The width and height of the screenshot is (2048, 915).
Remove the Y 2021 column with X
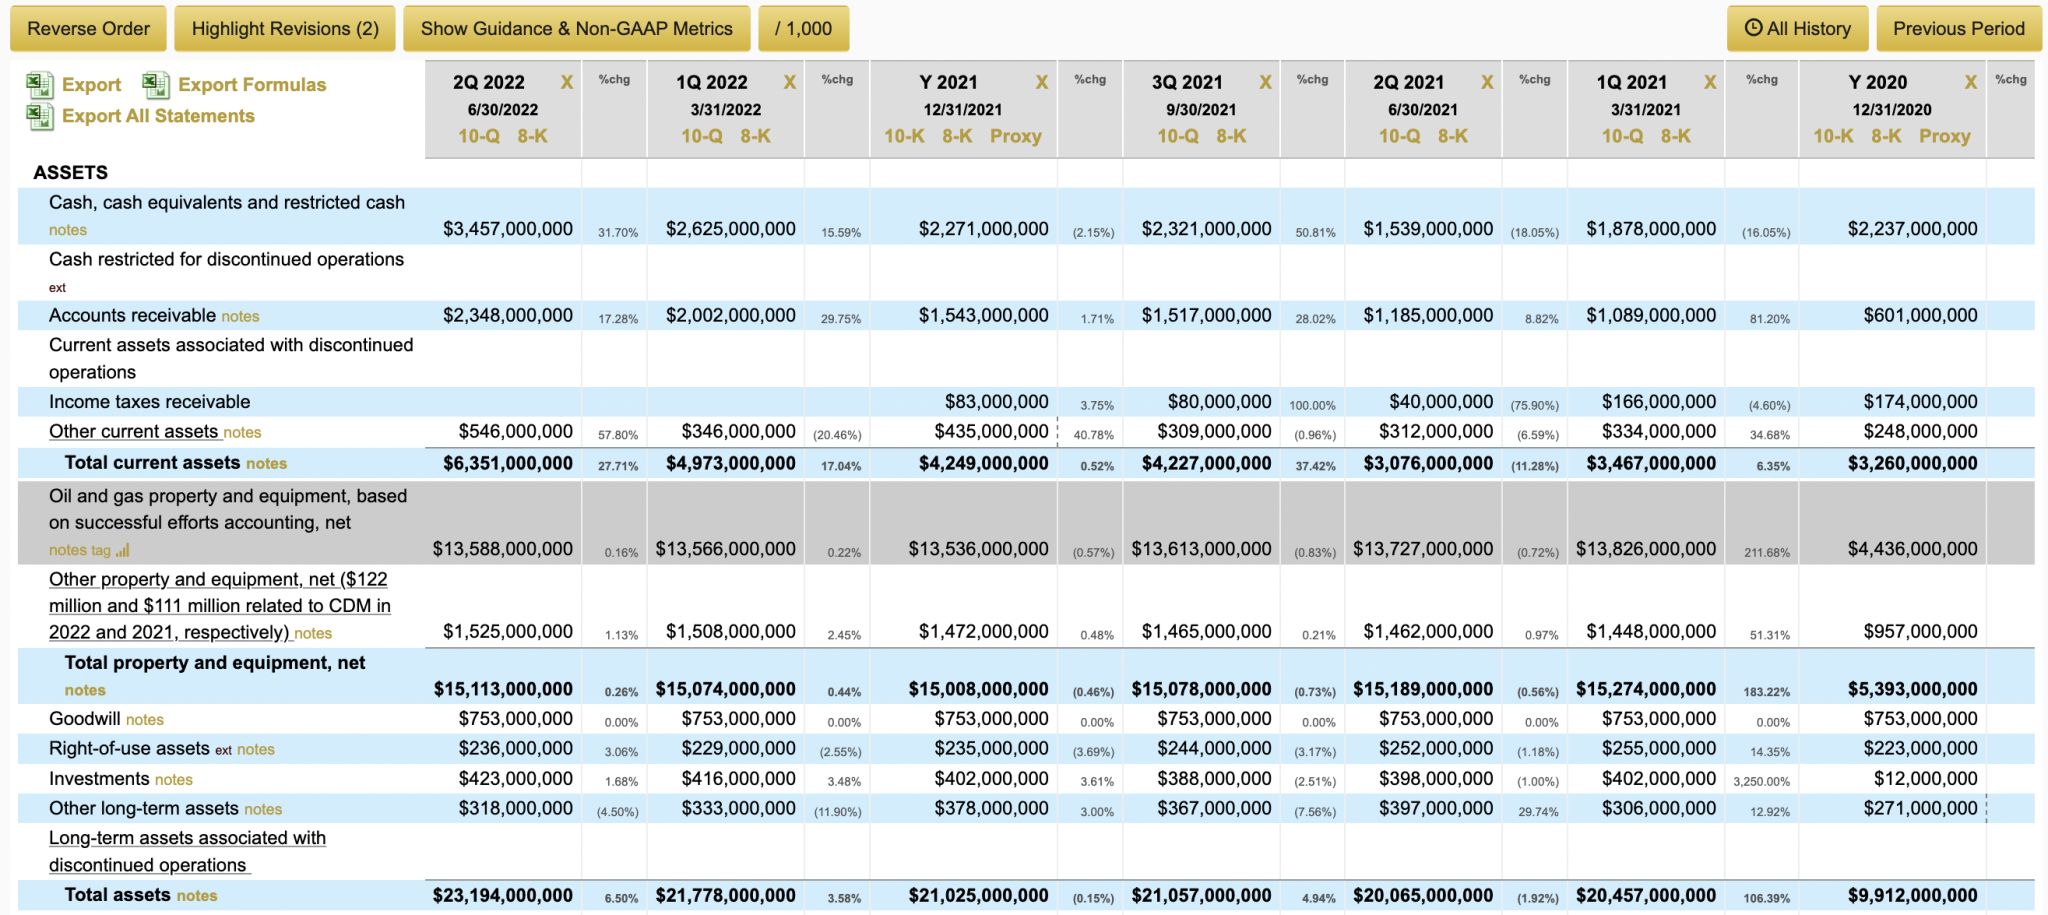[x=1041, y=82]
